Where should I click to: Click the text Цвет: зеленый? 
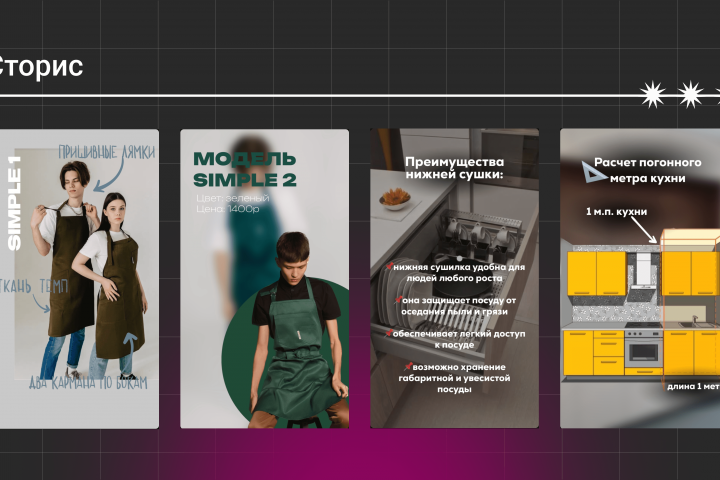[x=233, y=198]
